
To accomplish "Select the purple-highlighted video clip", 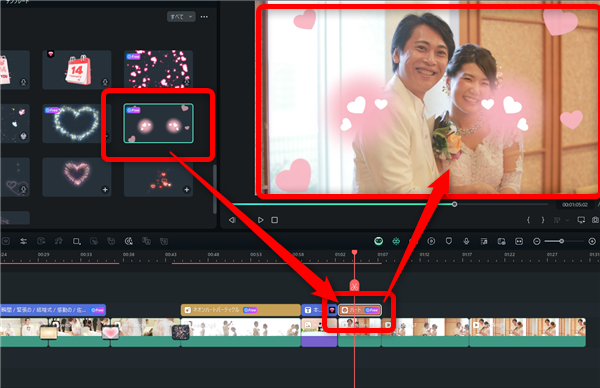I will coord(319,333).
